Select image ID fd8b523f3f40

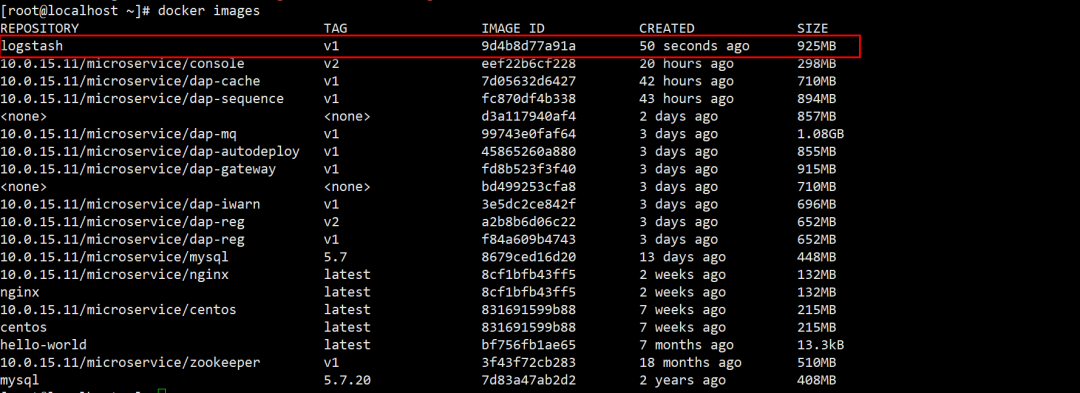pyautogui.click(x=528, y=169)
